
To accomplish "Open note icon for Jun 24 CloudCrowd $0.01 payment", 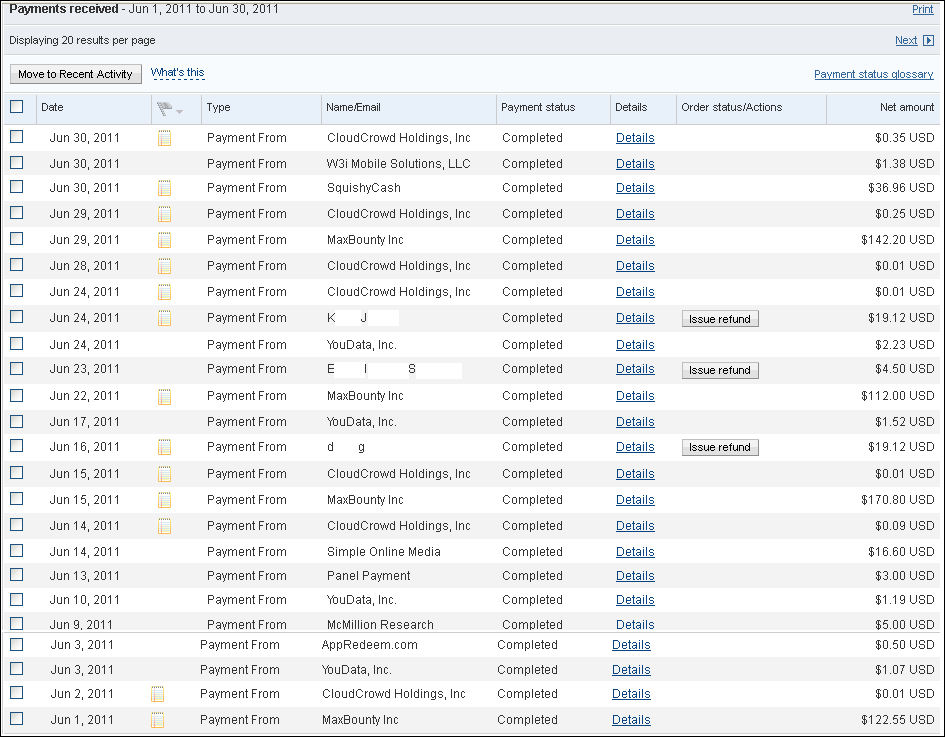I will coord(165,292).
